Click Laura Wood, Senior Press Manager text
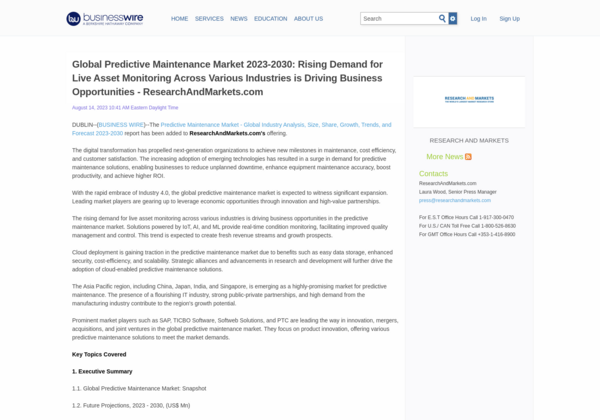This screenshot has width=600, height=420. pos(458,192)
